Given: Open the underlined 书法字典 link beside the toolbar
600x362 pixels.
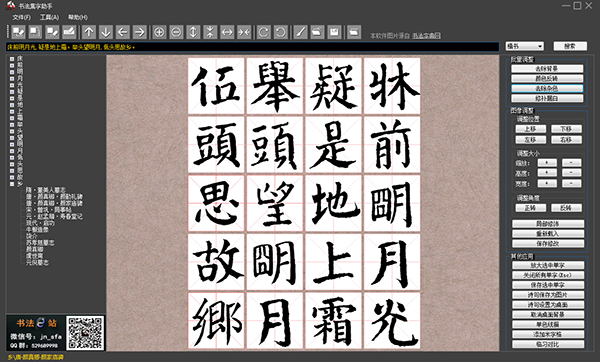Looking at the screenshot, I should (426, 36).
